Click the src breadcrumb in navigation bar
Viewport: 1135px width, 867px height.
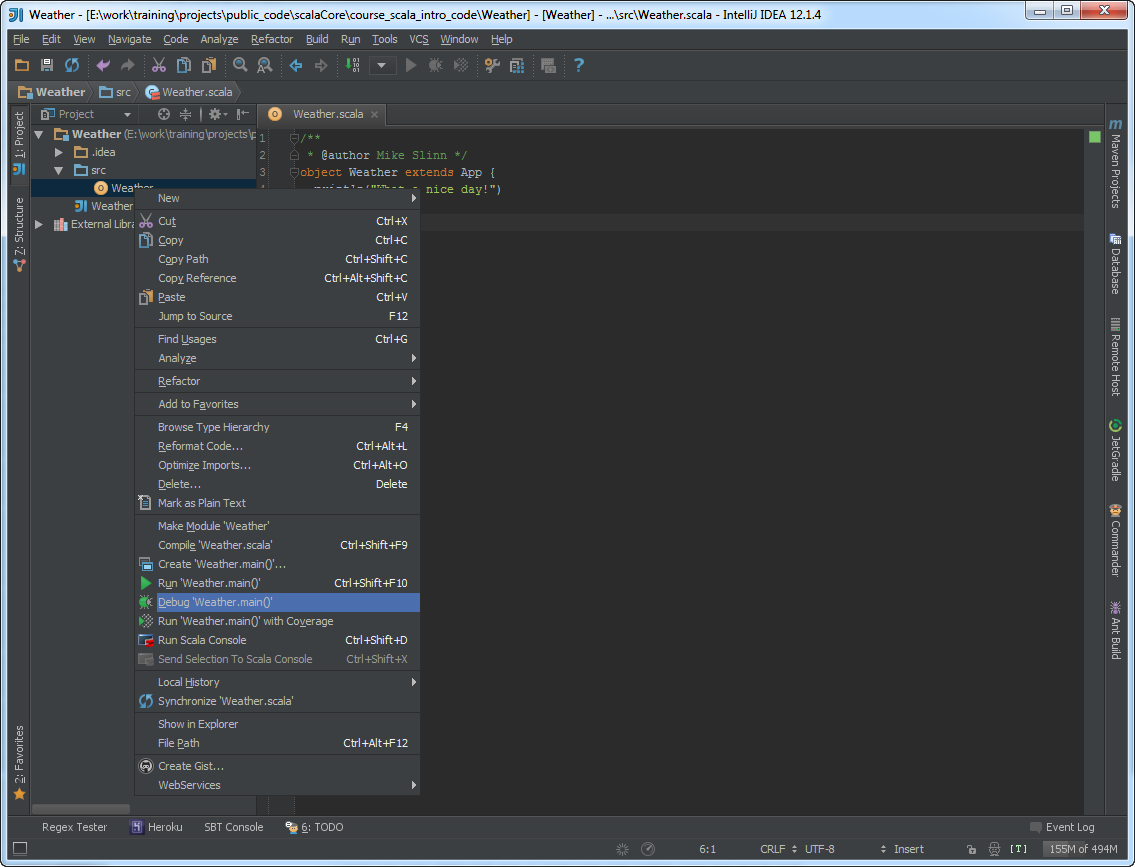[x=116, y=92]
